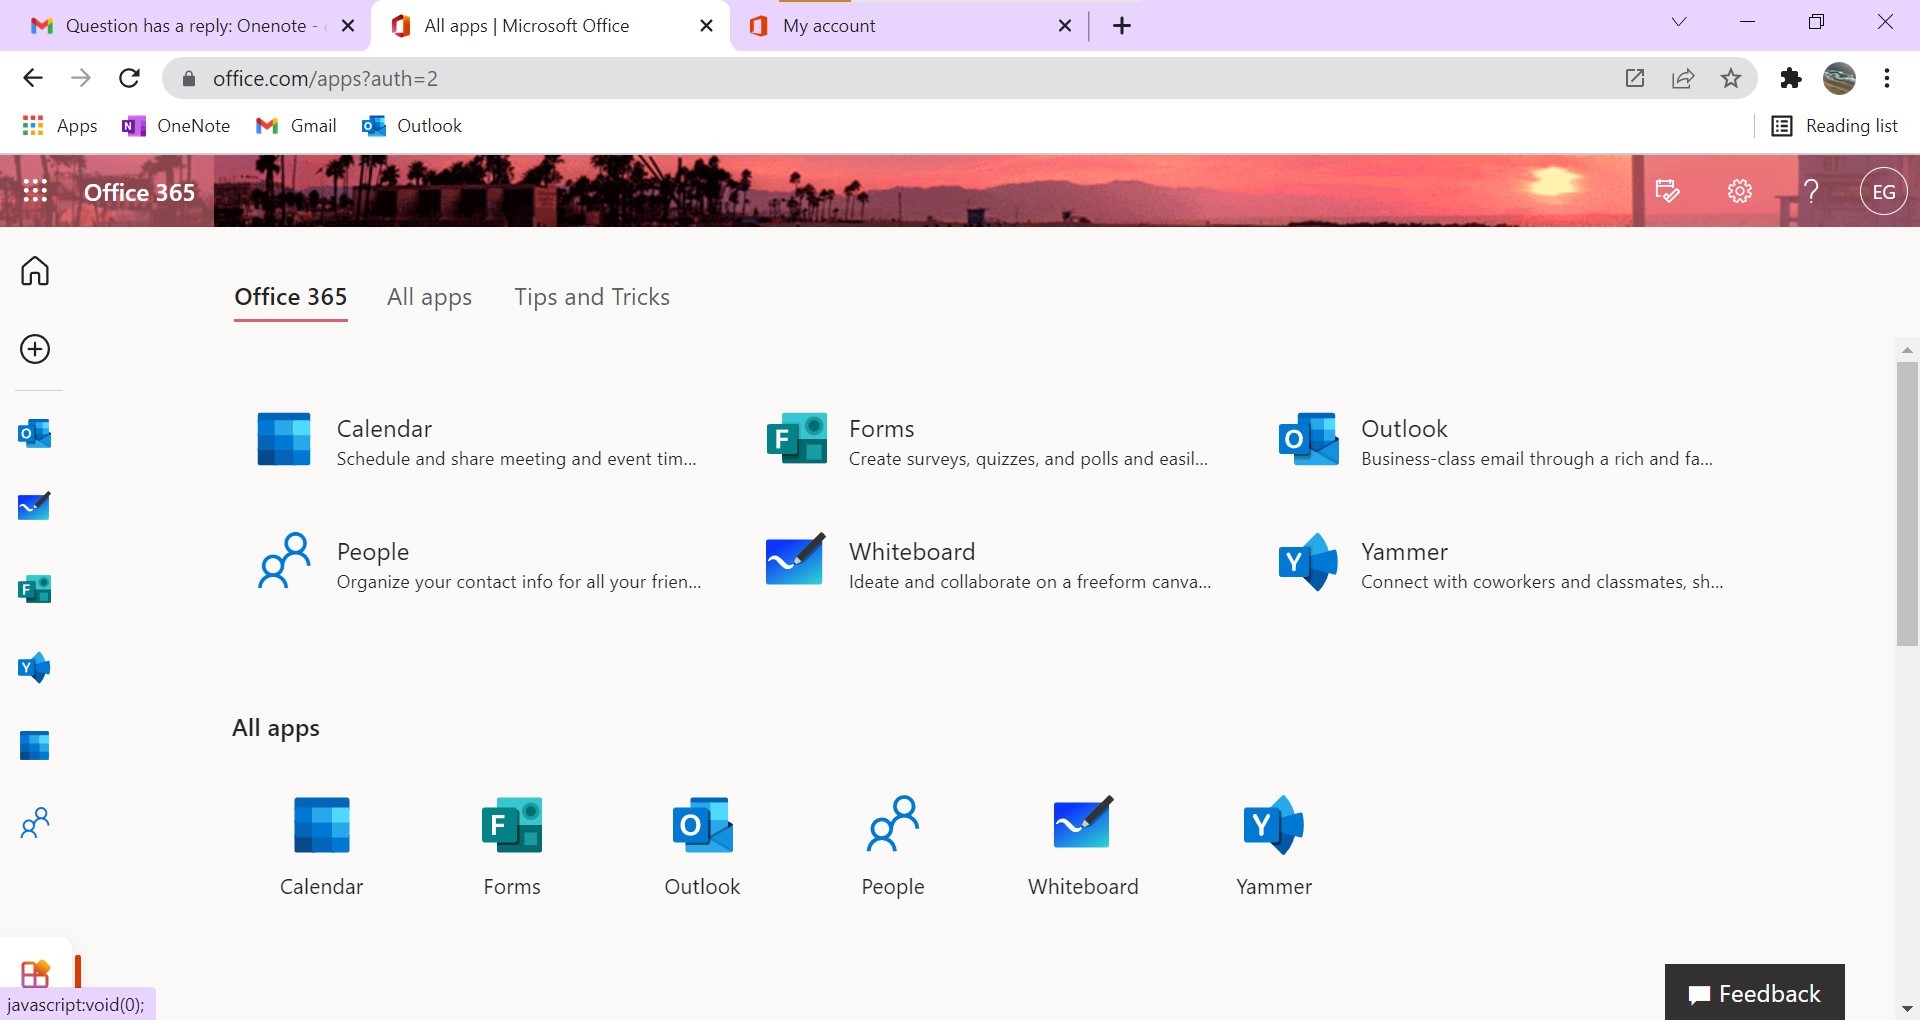Click the scrollbar down arrow
1920x1020 pixels.
1907,1009
